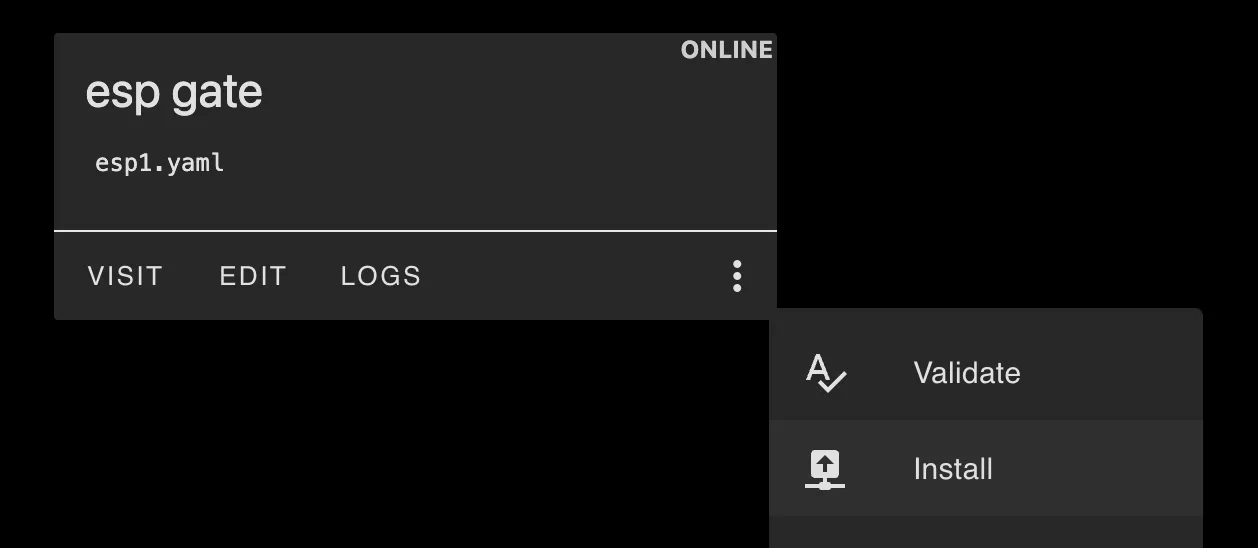Click the esp1.yaml filename text

159,163
